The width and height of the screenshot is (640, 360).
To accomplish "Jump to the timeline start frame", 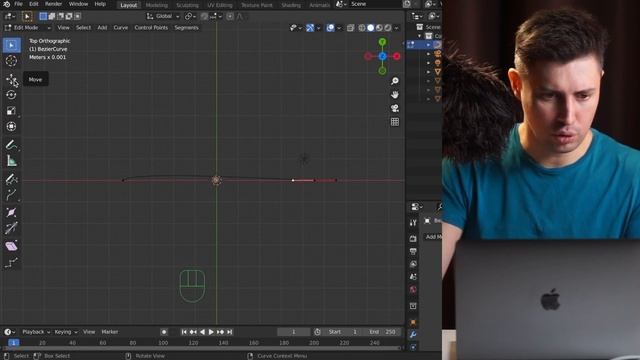I will (x=184, y=332).
